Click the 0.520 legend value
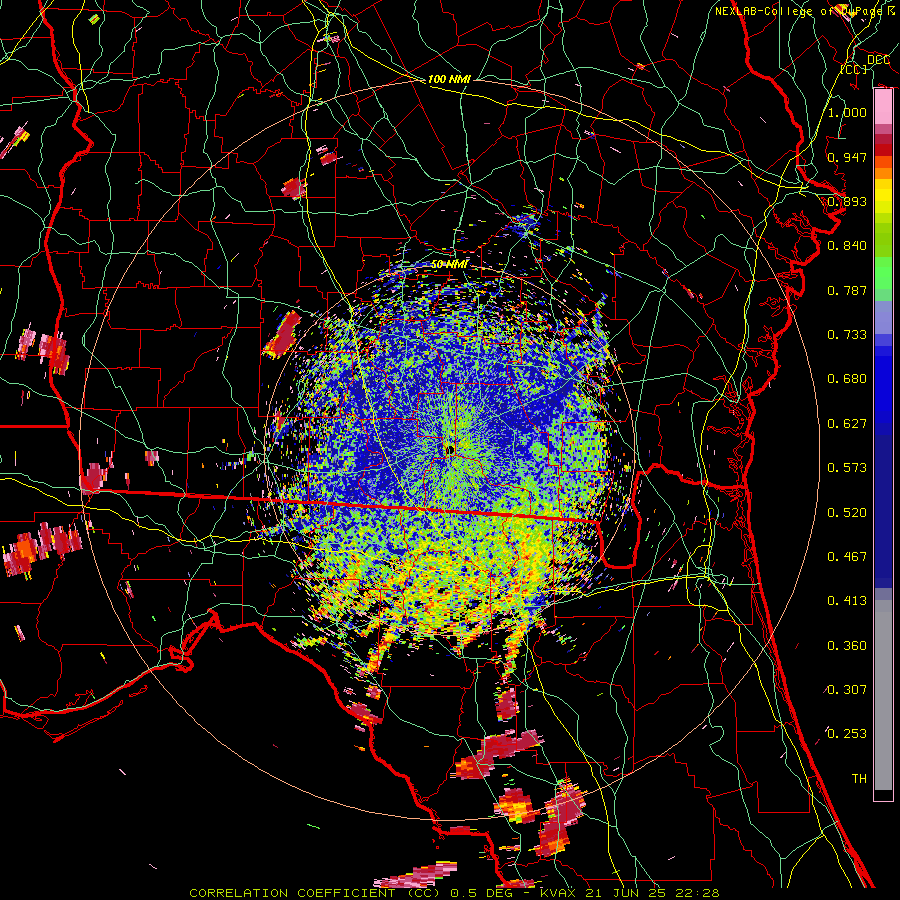The width and height of the screenshot is (900, 900). [847, 513]
